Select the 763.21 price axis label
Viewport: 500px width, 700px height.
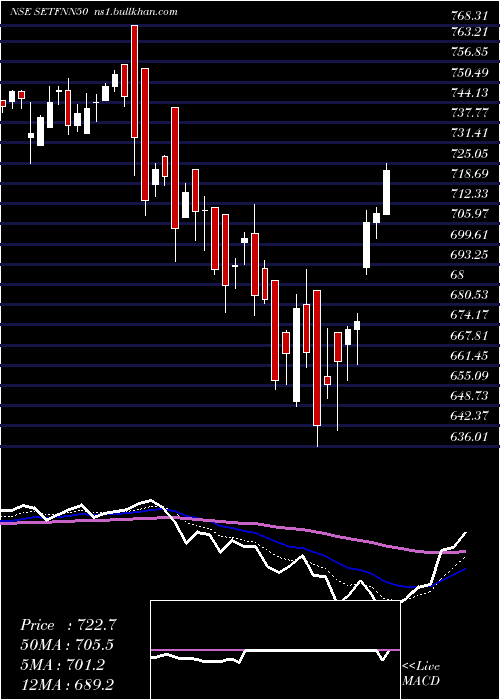tap(467, 32)
